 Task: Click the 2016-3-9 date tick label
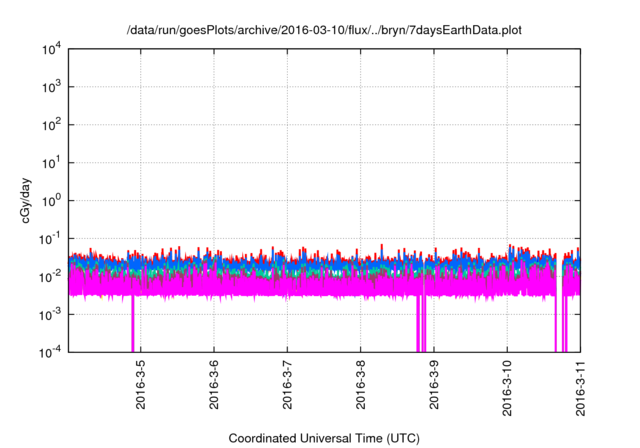point(434,385)
